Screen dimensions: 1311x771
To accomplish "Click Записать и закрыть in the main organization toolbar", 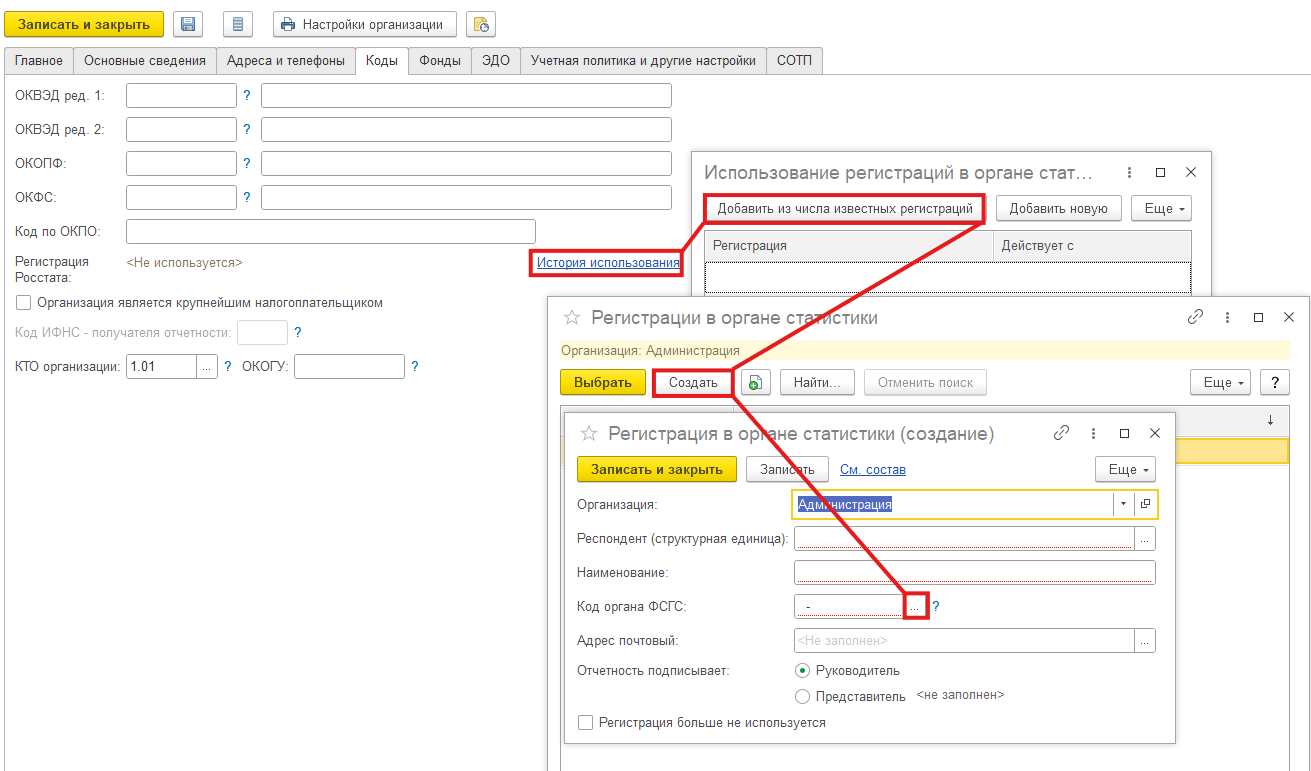I will tap(84, 25).
